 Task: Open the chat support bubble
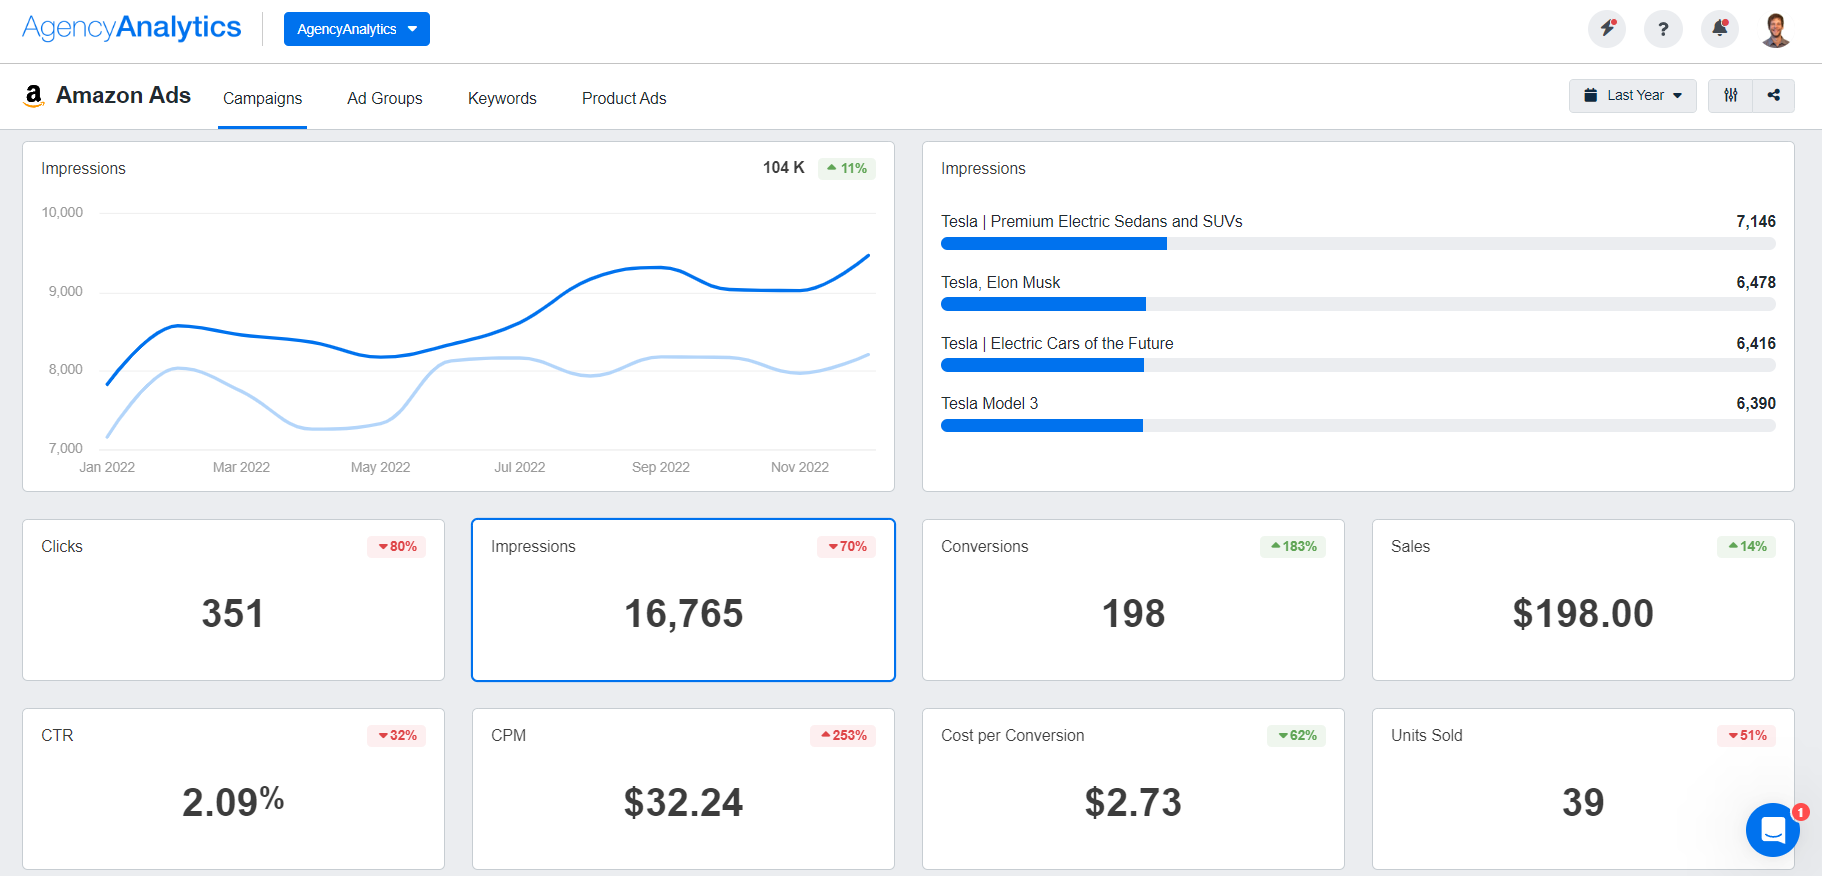pos(1773,830)
